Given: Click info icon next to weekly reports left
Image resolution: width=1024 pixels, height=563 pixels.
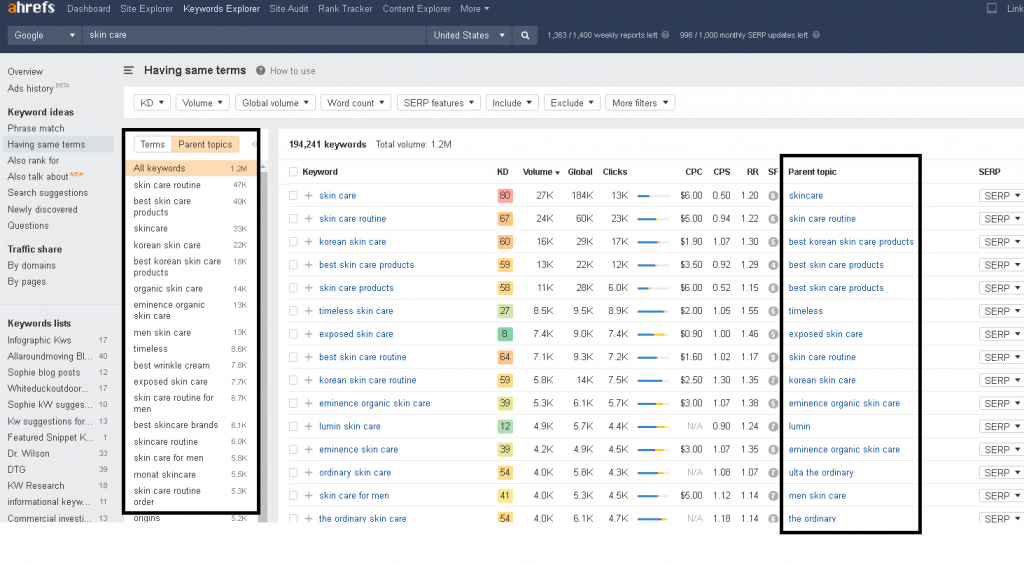Looking at the screenshot, I should tap(665, 35).
